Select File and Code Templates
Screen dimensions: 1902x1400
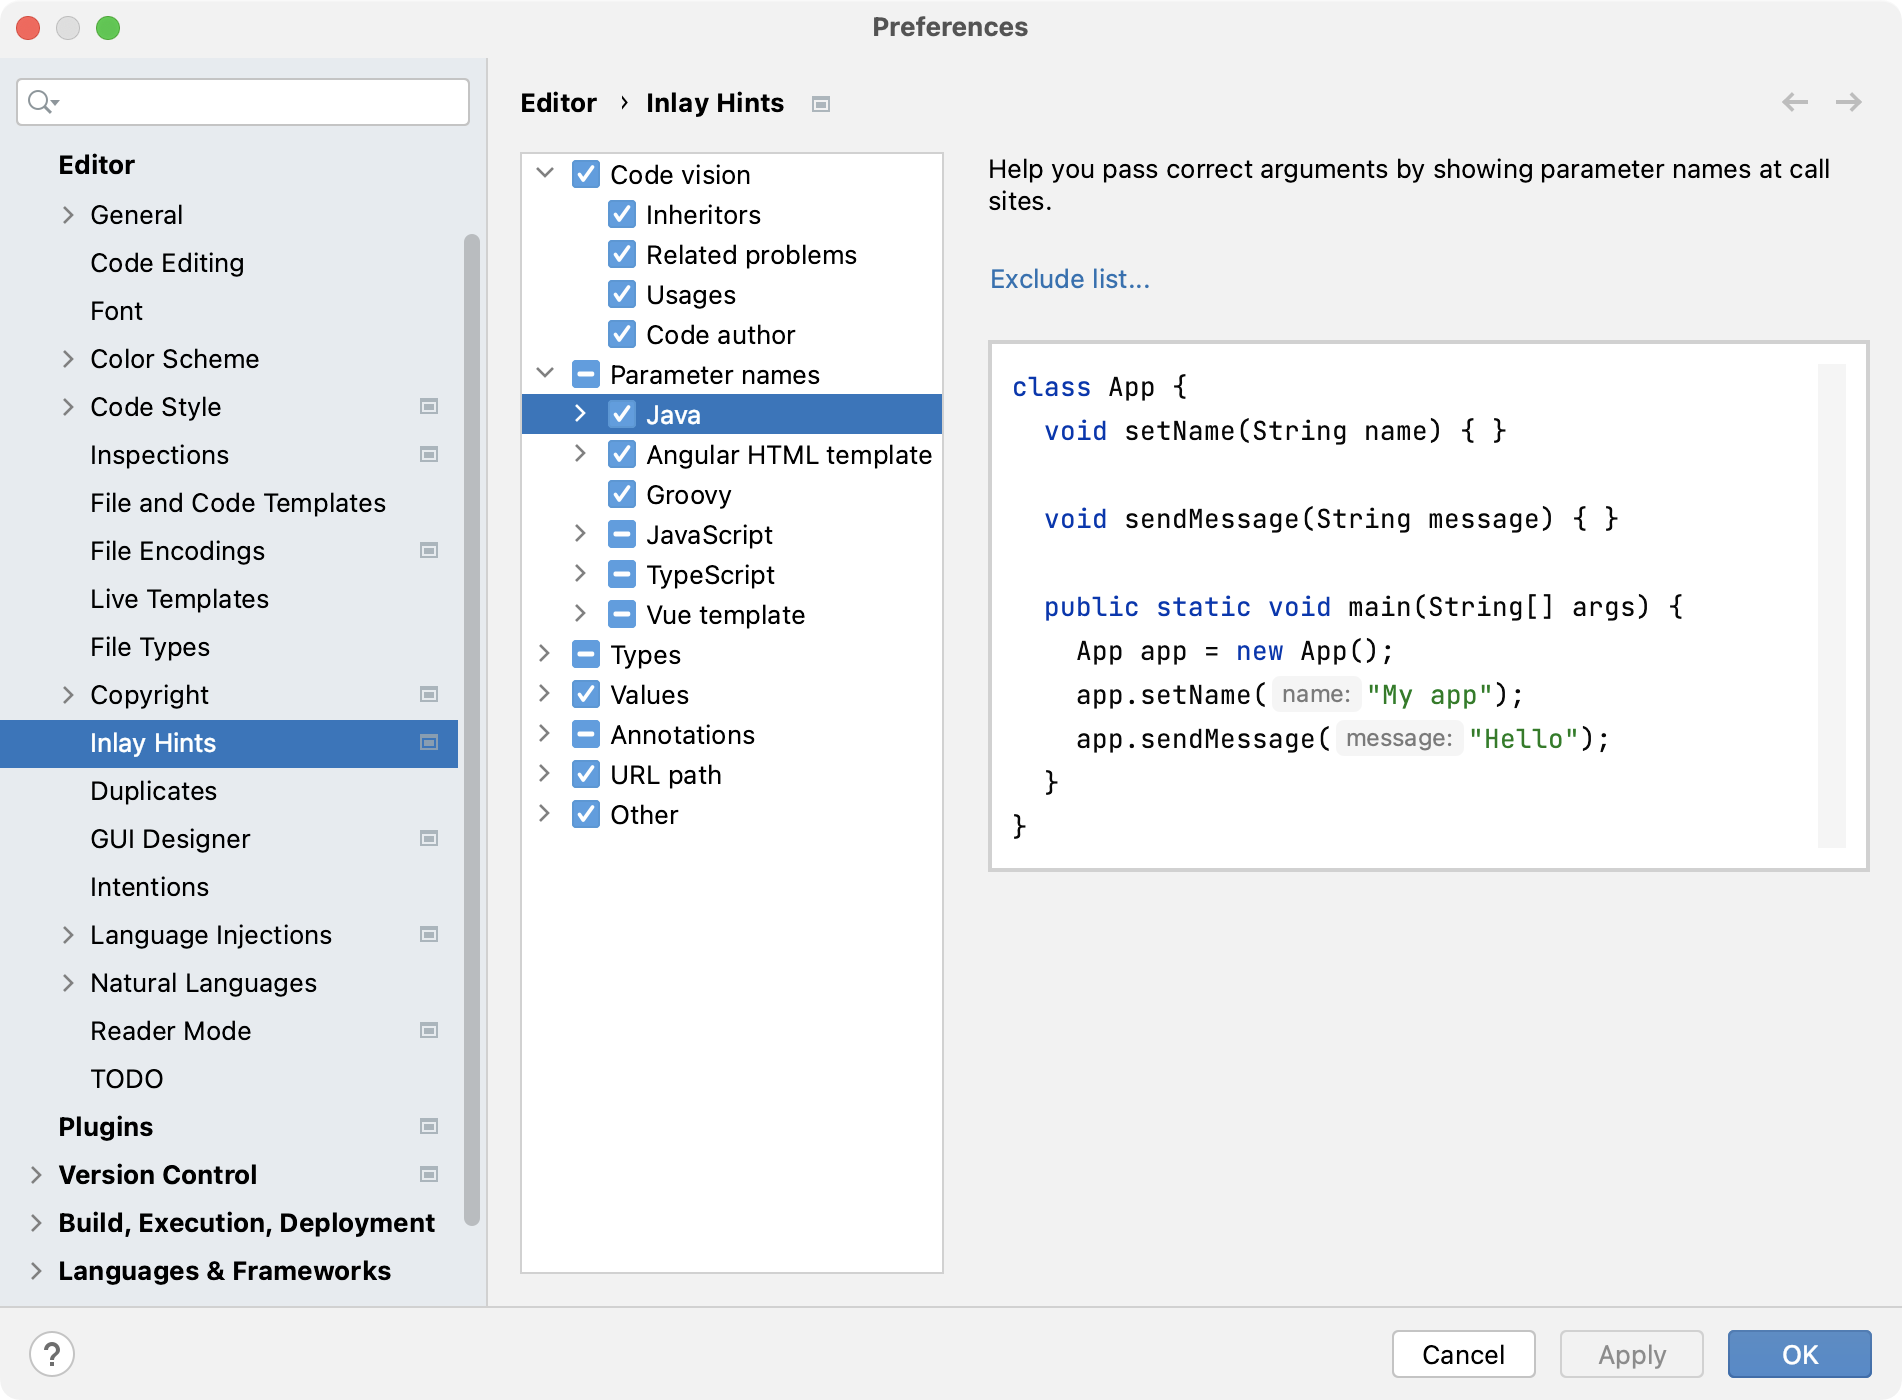(238, 503)
